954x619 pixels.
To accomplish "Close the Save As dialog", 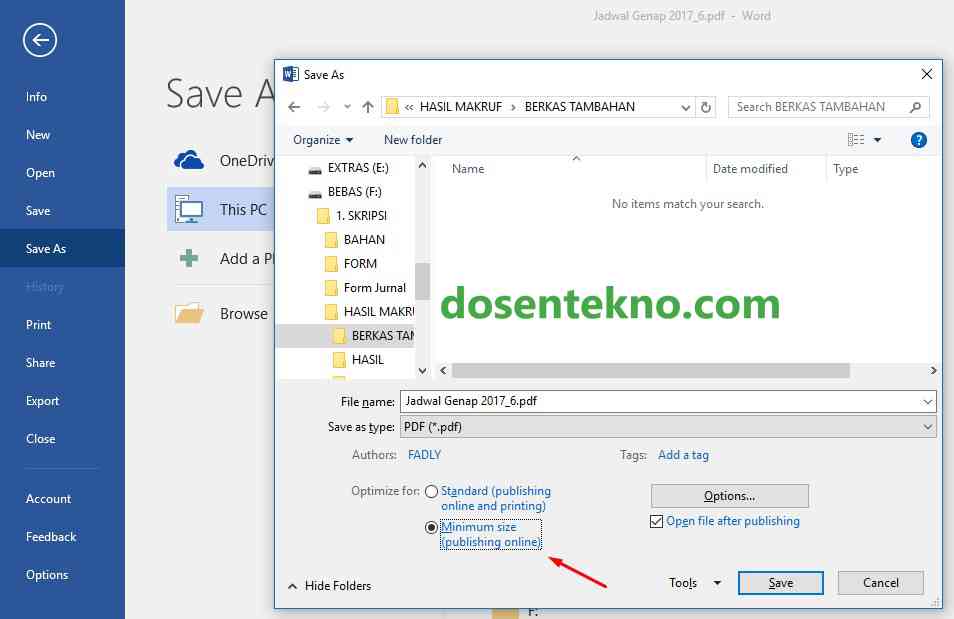I will click(x=927, y=74).
